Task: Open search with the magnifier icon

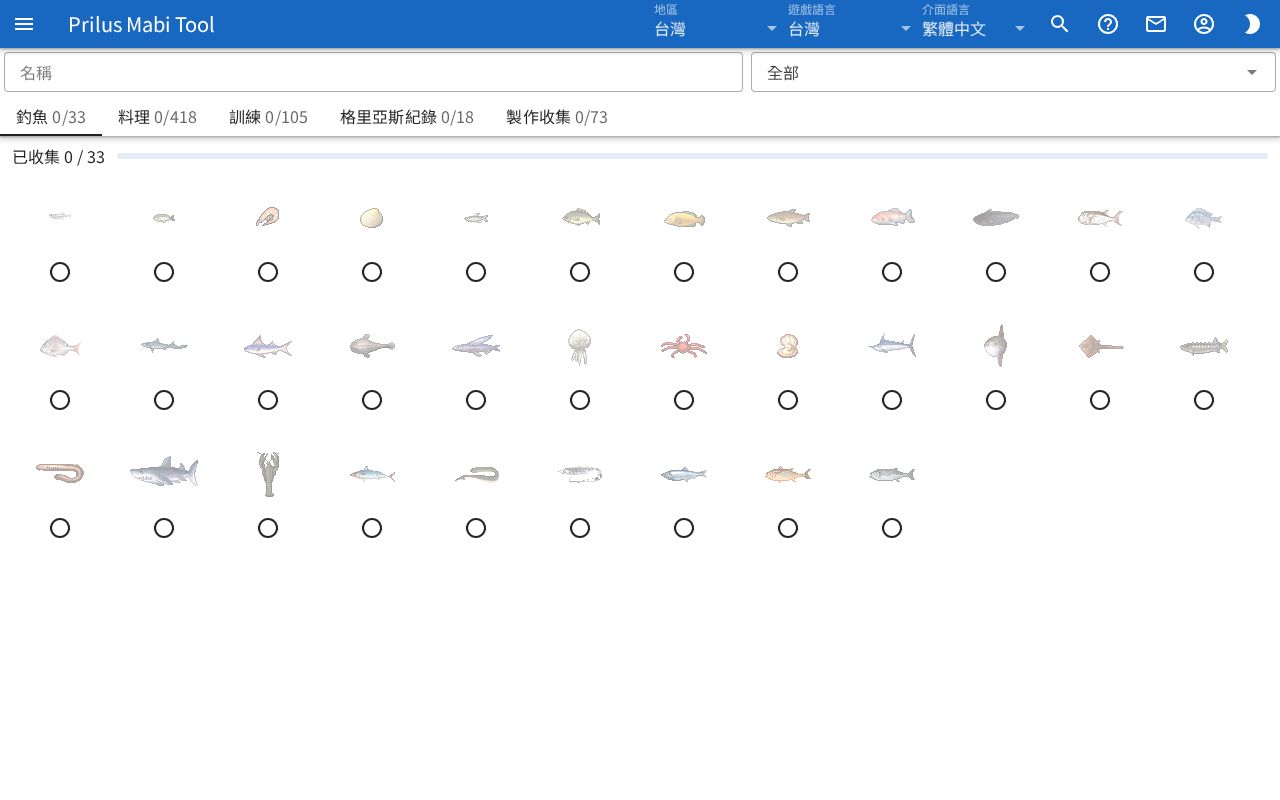Action: (x=1060, y=24)
